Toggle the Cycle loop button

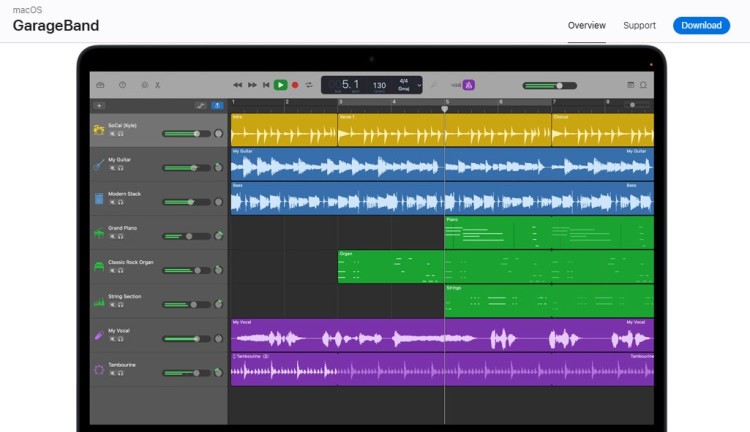point(309,85)
